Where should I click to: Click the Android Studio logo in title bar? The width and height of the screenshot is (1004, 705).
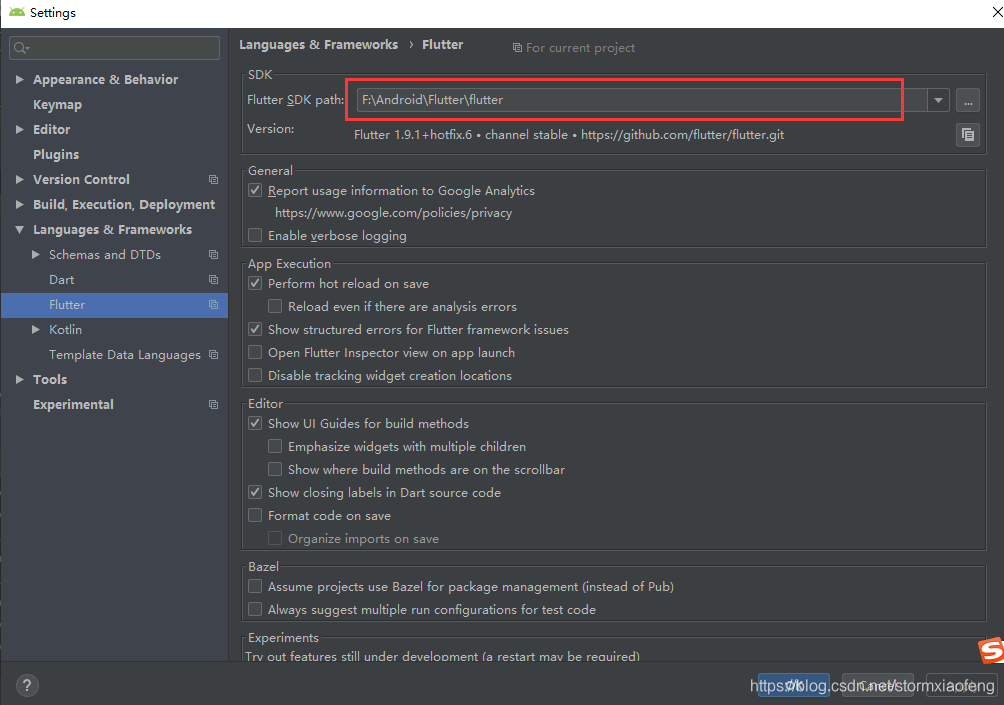(17, 12)
